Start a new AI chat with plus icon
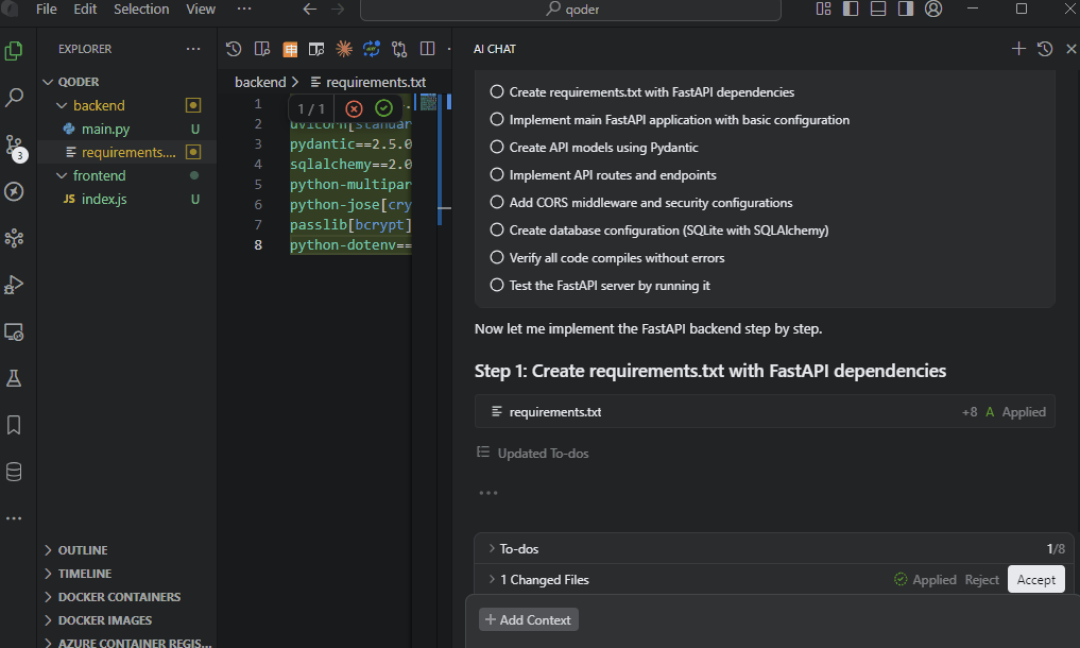Viewport: 1080px width, 648px height. (x=1019, y=49)
